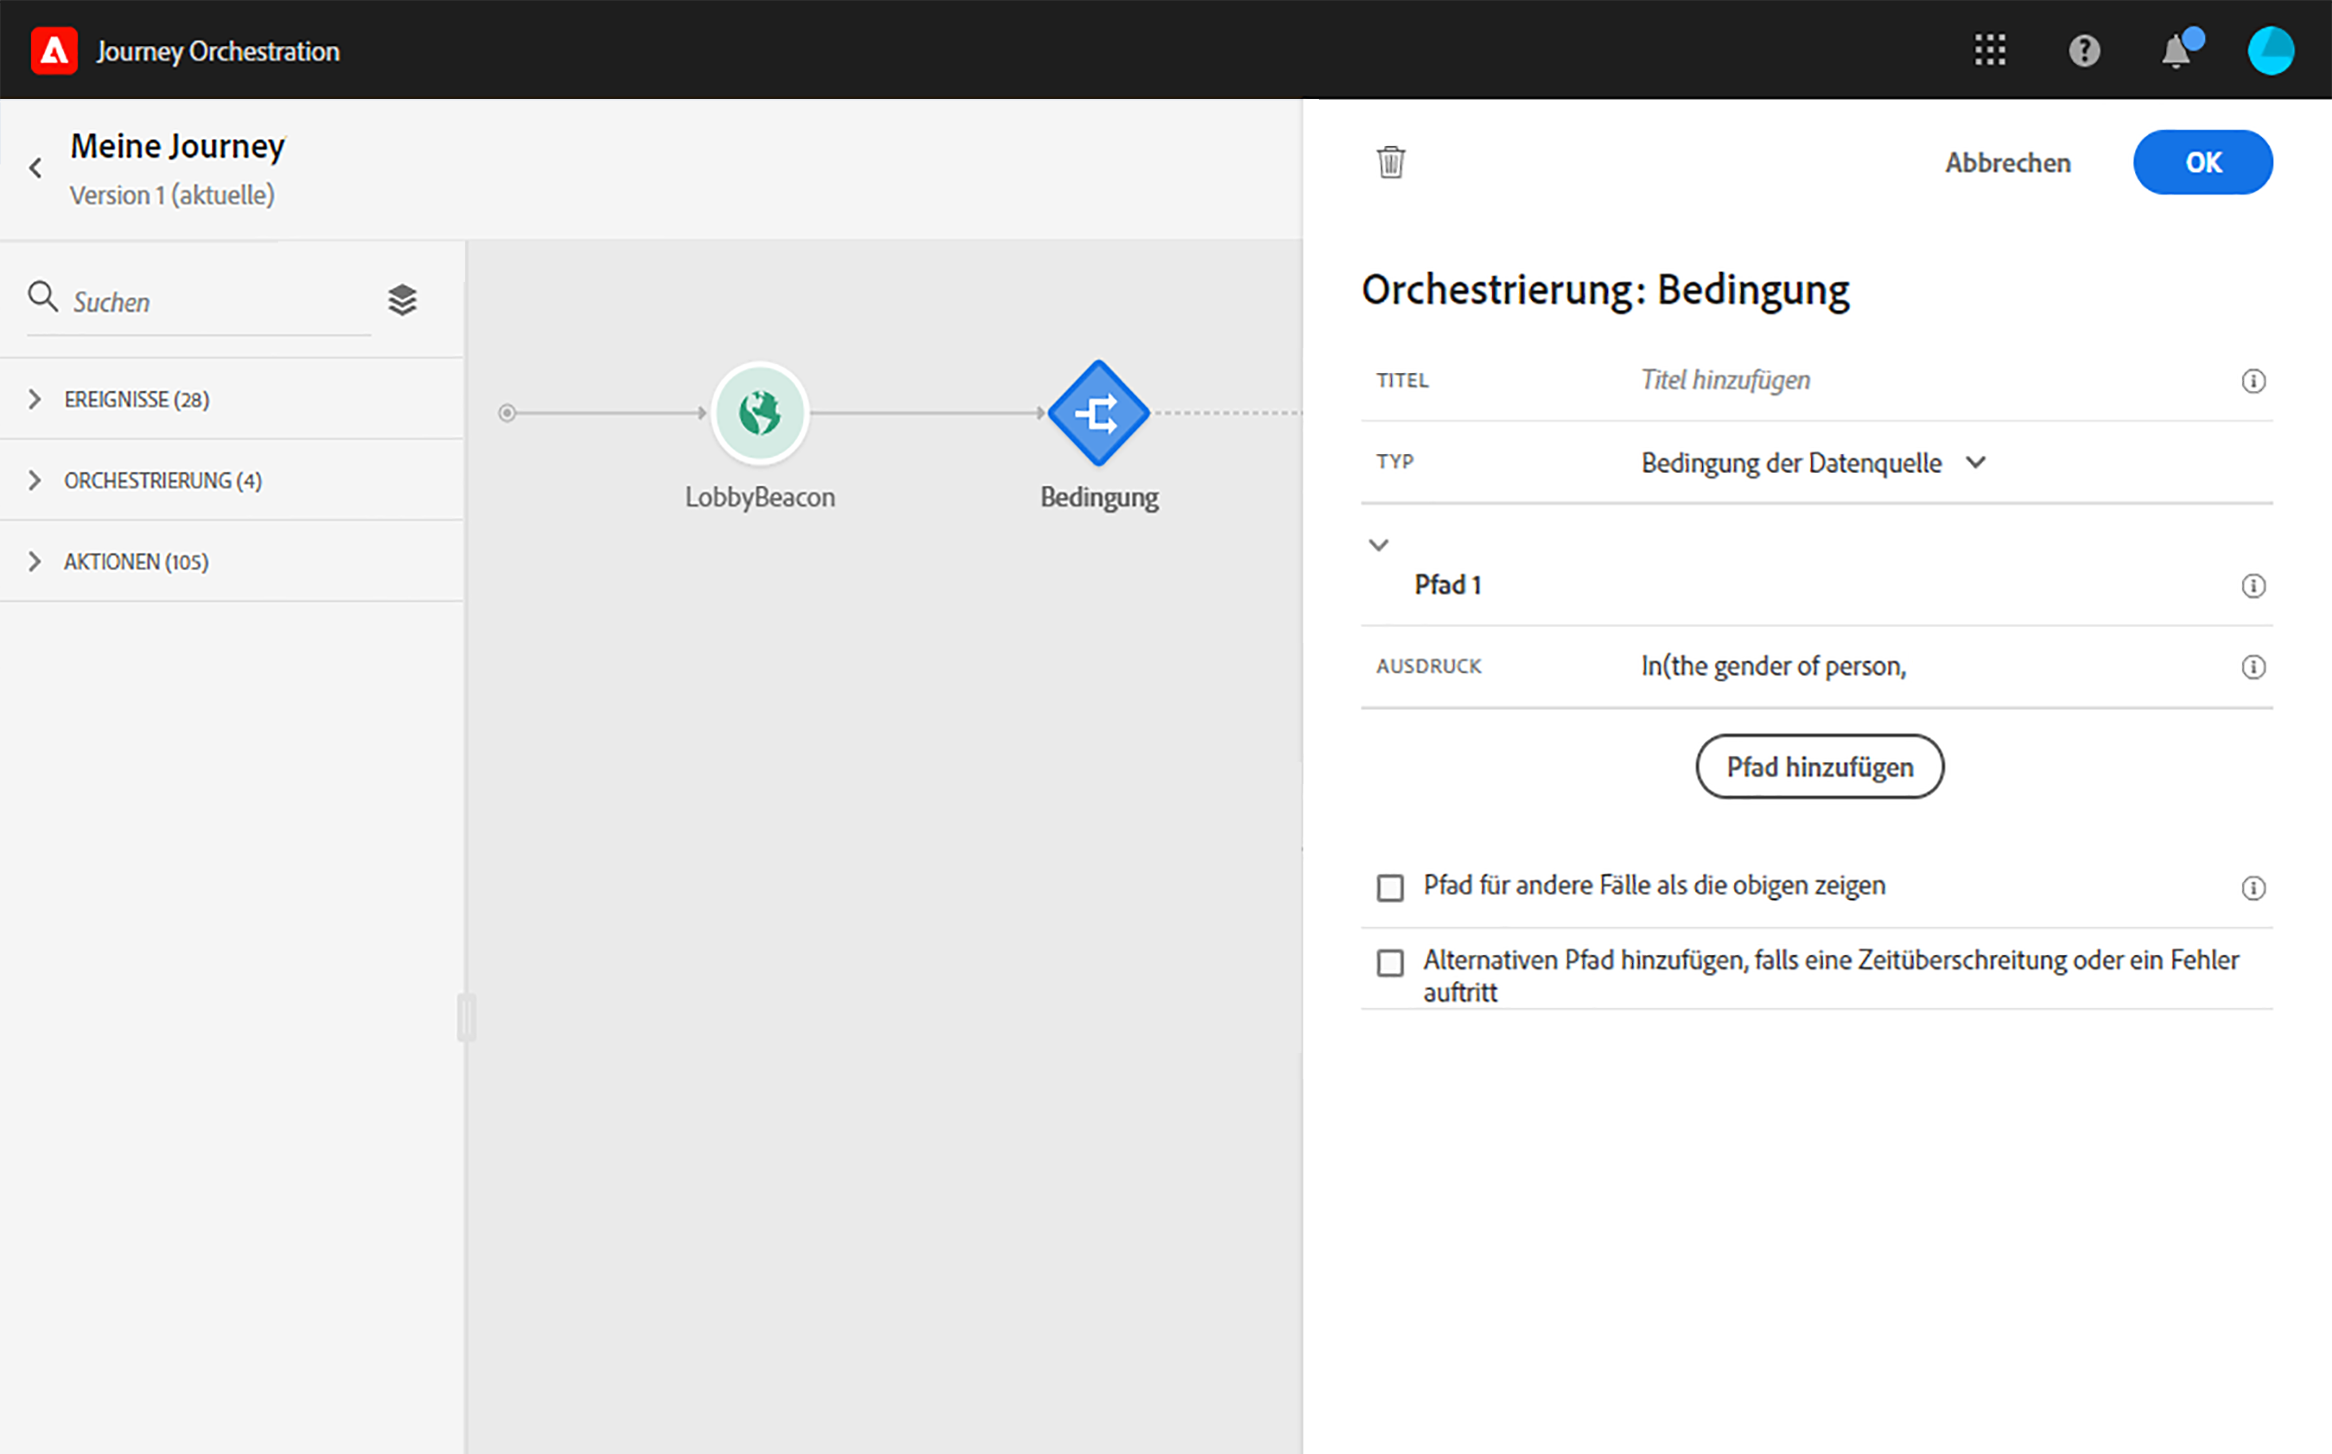Expand the Orchestrierung (4) category
Viewport: 2332px width, 1454px height.
coord(35,480)
